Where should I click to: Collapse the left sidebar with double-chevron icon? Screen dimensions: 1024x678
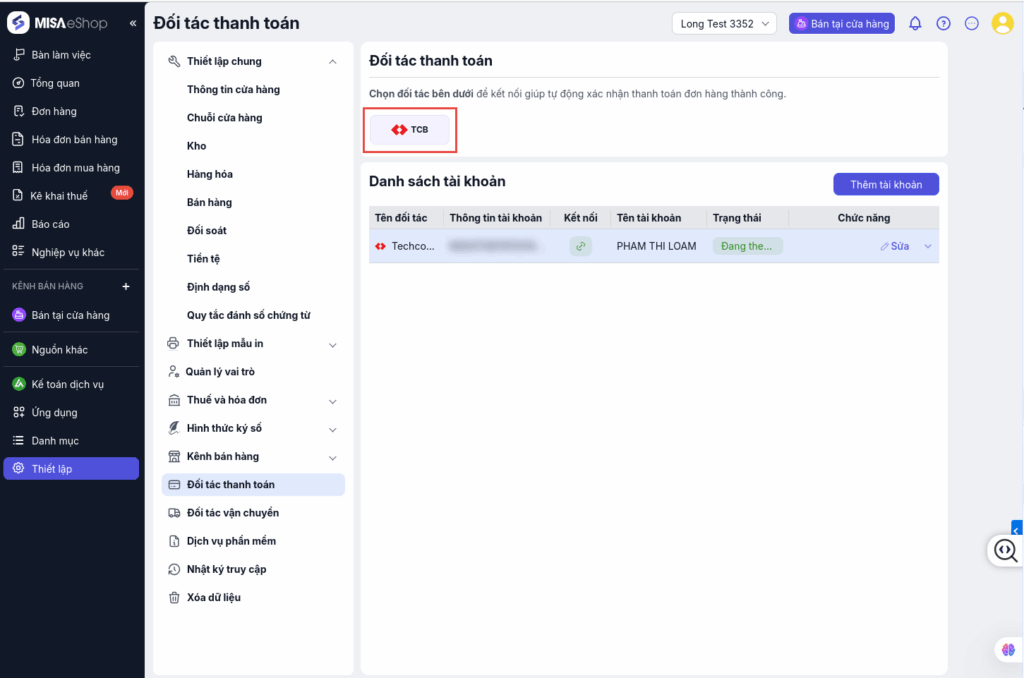click(133, 23)
